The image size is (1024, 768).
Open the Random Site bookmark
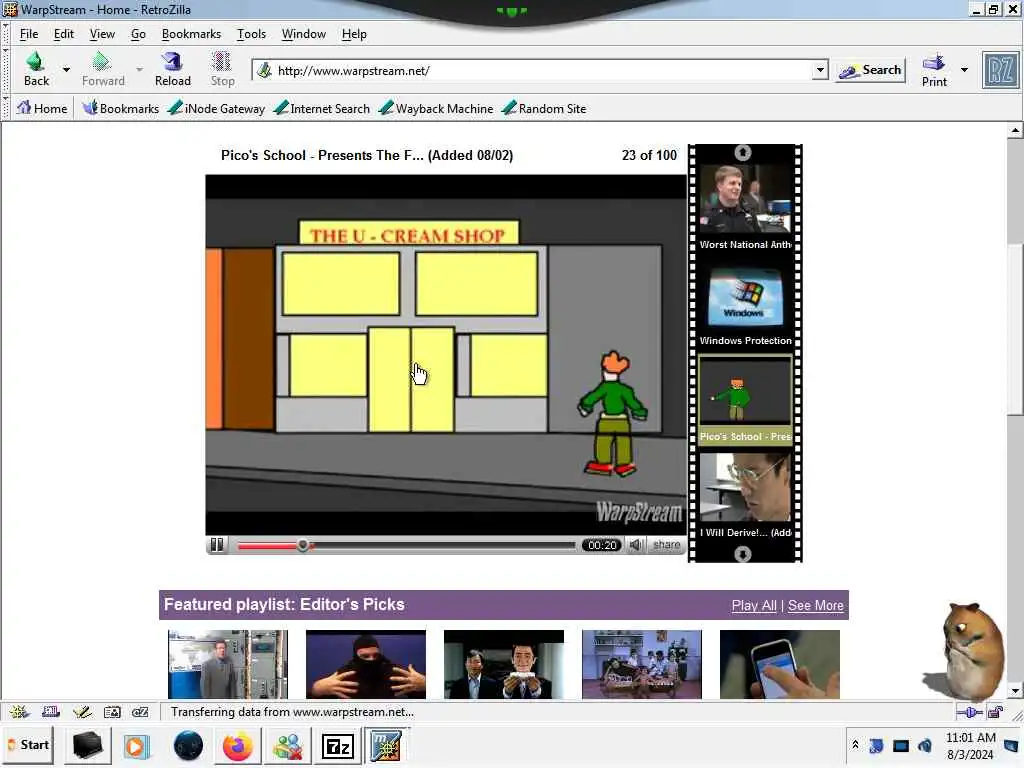coord(544,108)
